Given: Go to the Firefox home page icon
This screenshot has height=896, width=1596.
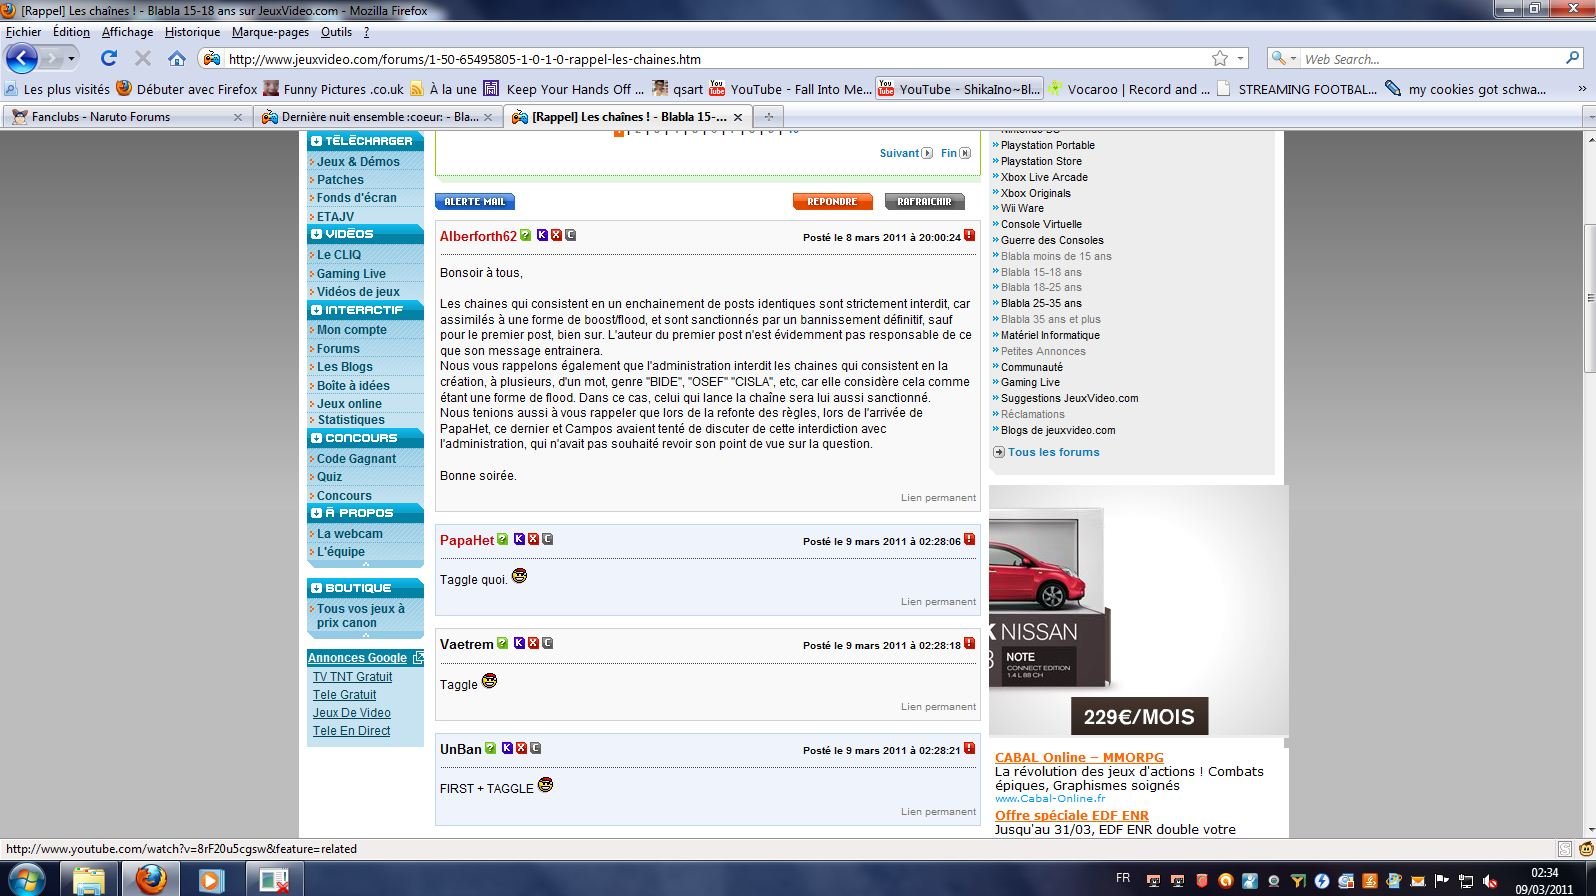Looking at the screenshot, I should tap(177, 59).
